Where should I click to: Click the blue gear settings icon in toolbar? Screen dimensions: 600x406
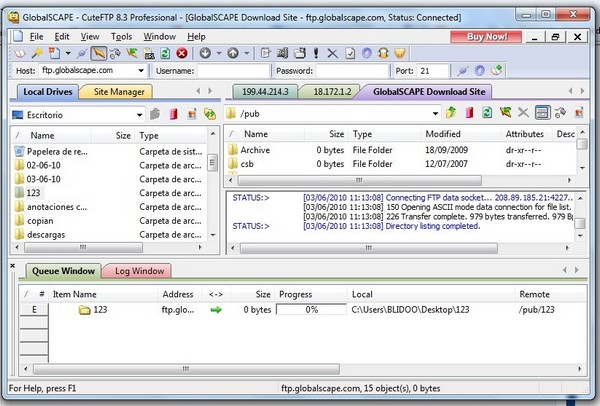click(367, 53)
